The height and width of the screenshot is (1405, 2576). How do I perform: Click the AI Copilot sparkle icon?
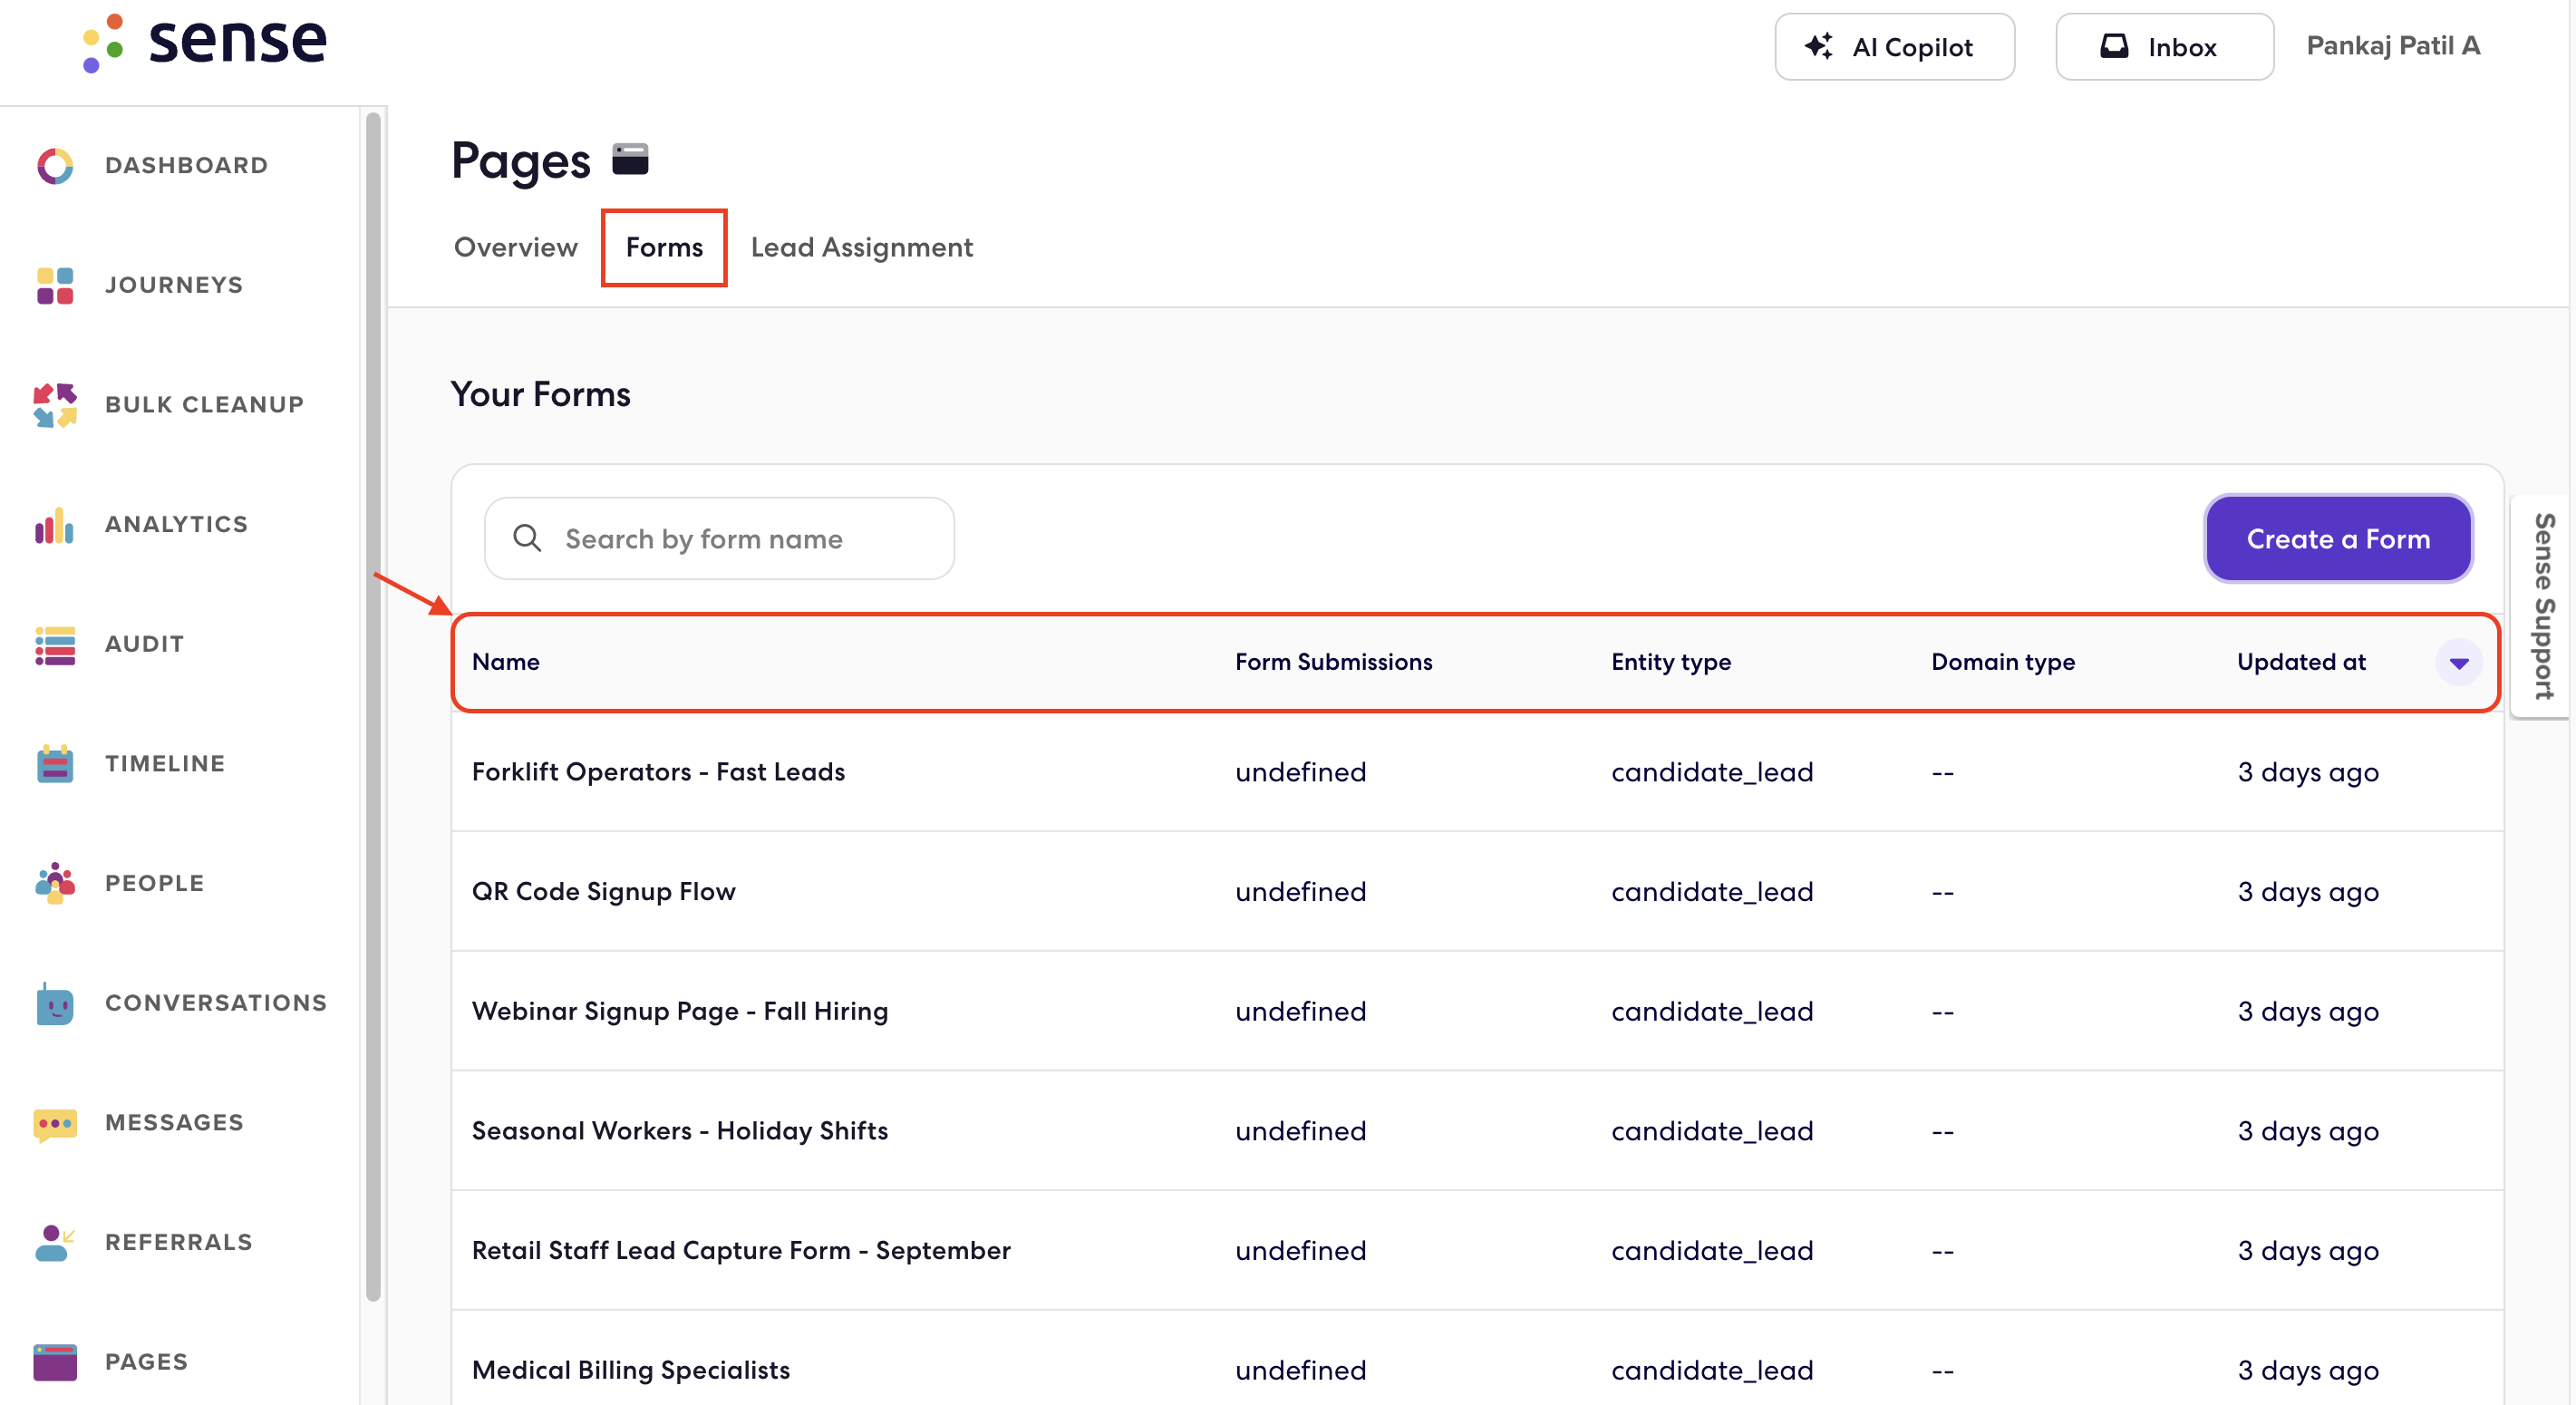1819,46
